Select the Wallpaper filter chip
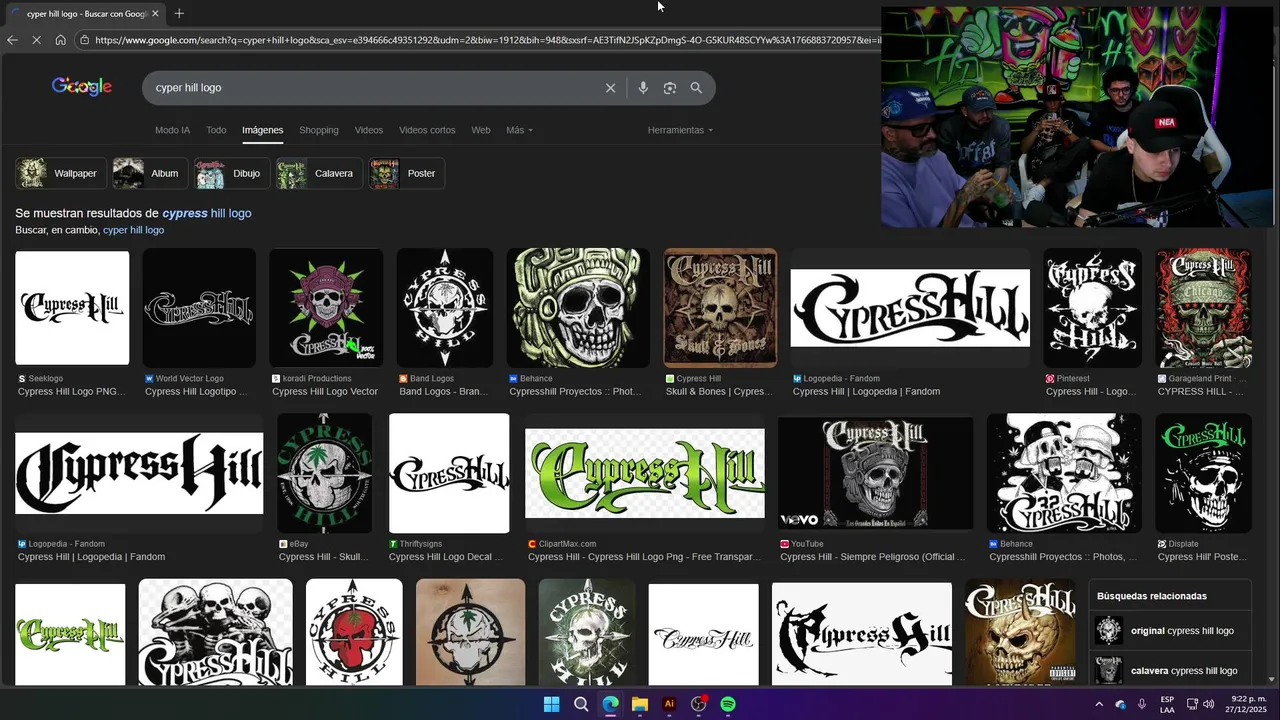This screenshot has height=720, width=1280. 60,173
